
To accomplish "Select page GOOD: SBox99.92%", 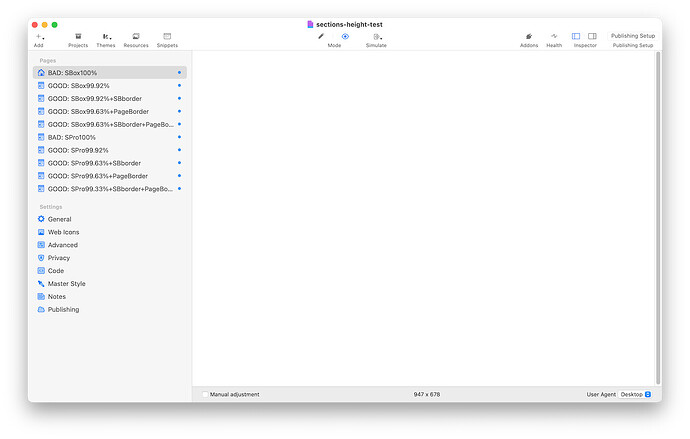I will click(x=110, y=85).
